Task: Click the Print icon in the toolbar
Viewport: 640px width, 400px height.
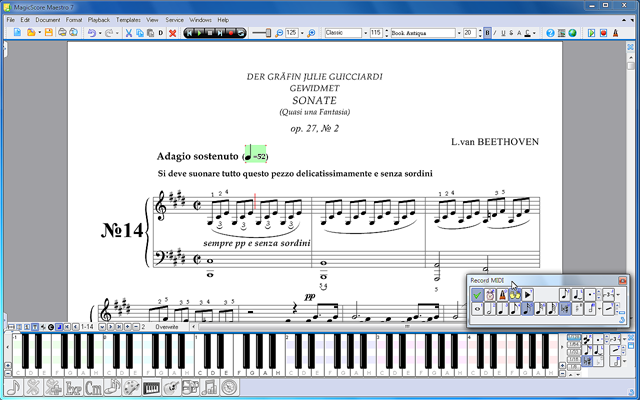Action: pyautogui.click(x=62, y=33)
